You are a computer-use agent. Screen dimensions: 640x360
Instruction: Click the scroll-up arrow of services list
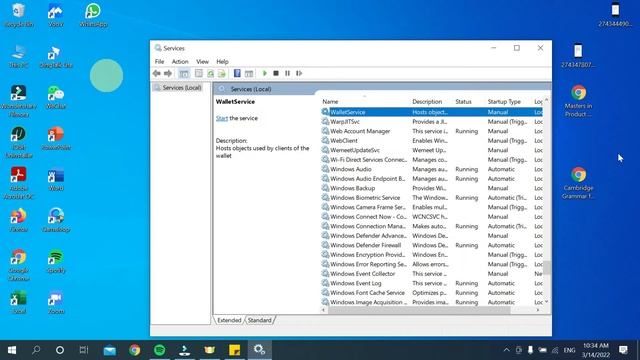click(547, 100)
